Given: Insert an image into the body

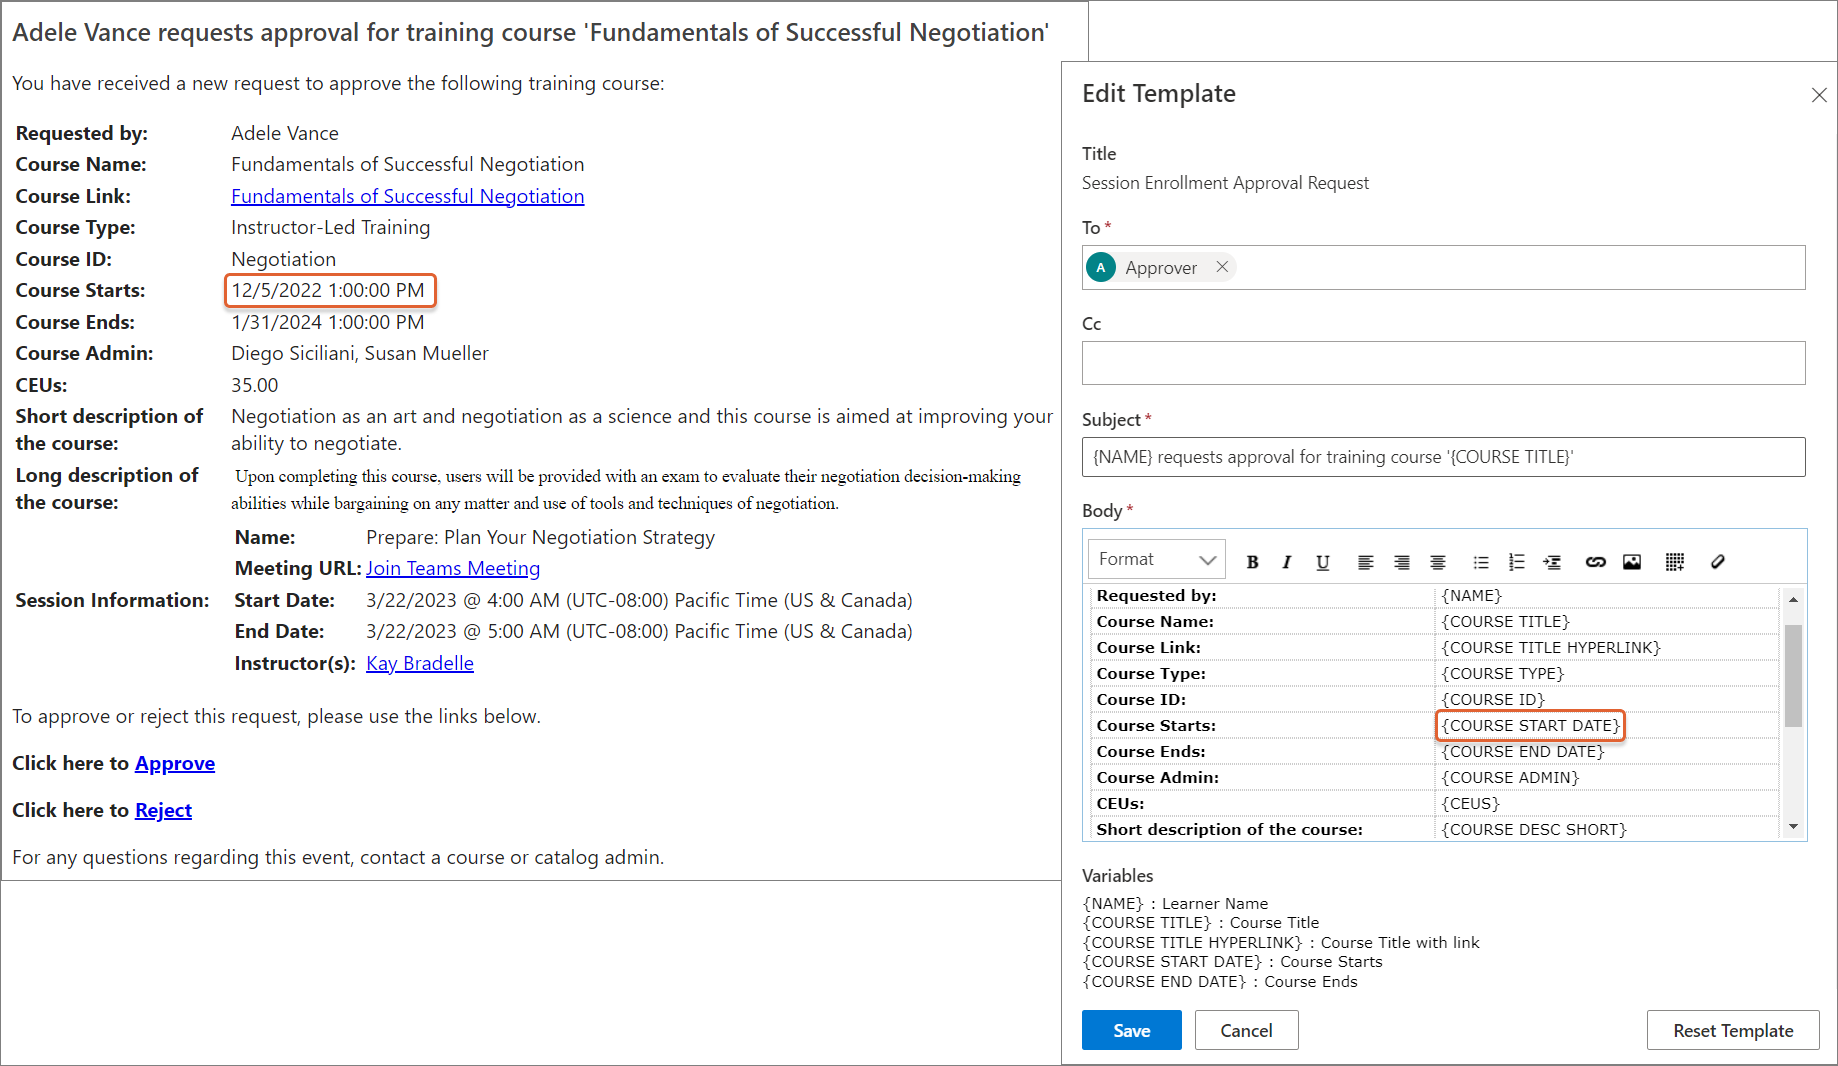Looking at the screenshot, I should pos(1631,562).
